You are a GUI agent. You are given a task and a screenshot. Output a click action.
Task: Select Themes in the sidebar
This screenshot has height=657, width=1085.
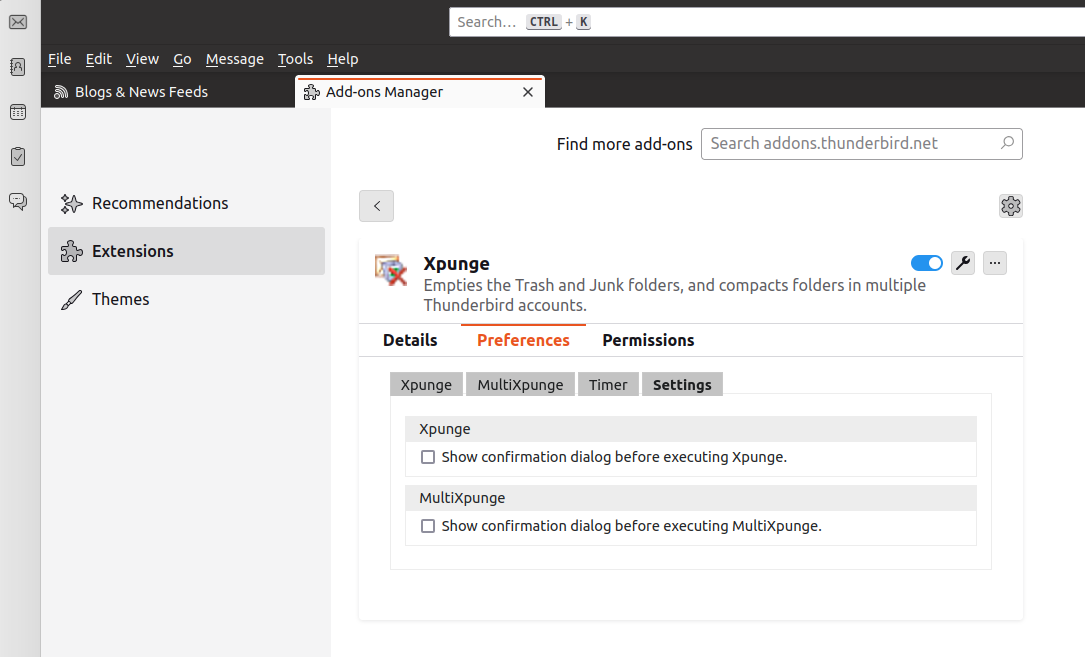(120, 299)
